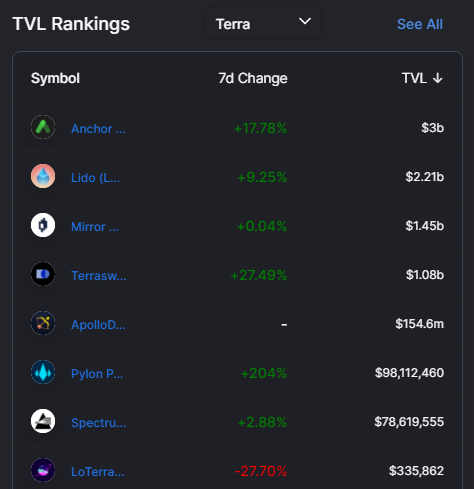Open the See All link
The height and width of the screenshot is (489, 474).
pyautogui.click(x=420, y=24)
